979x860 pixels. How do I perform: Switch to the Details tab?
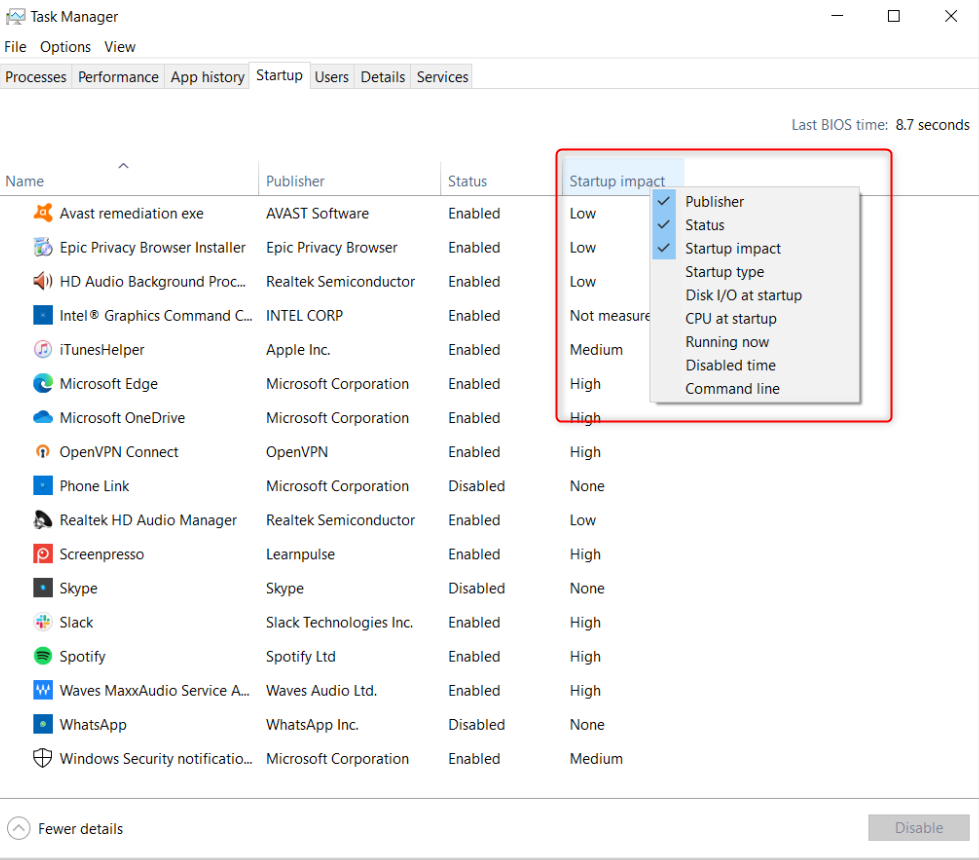383,77
